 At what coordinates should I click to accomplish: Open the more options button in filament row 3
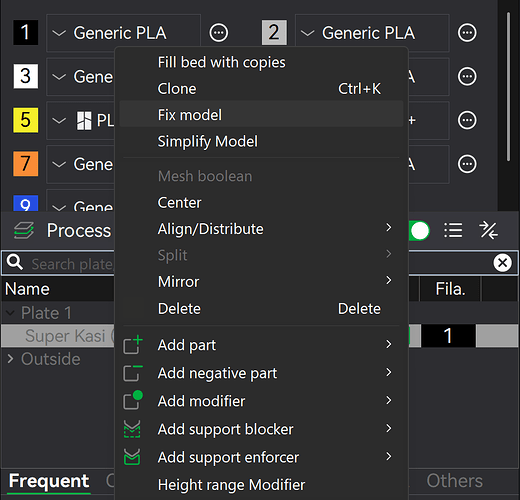[467, 77]
